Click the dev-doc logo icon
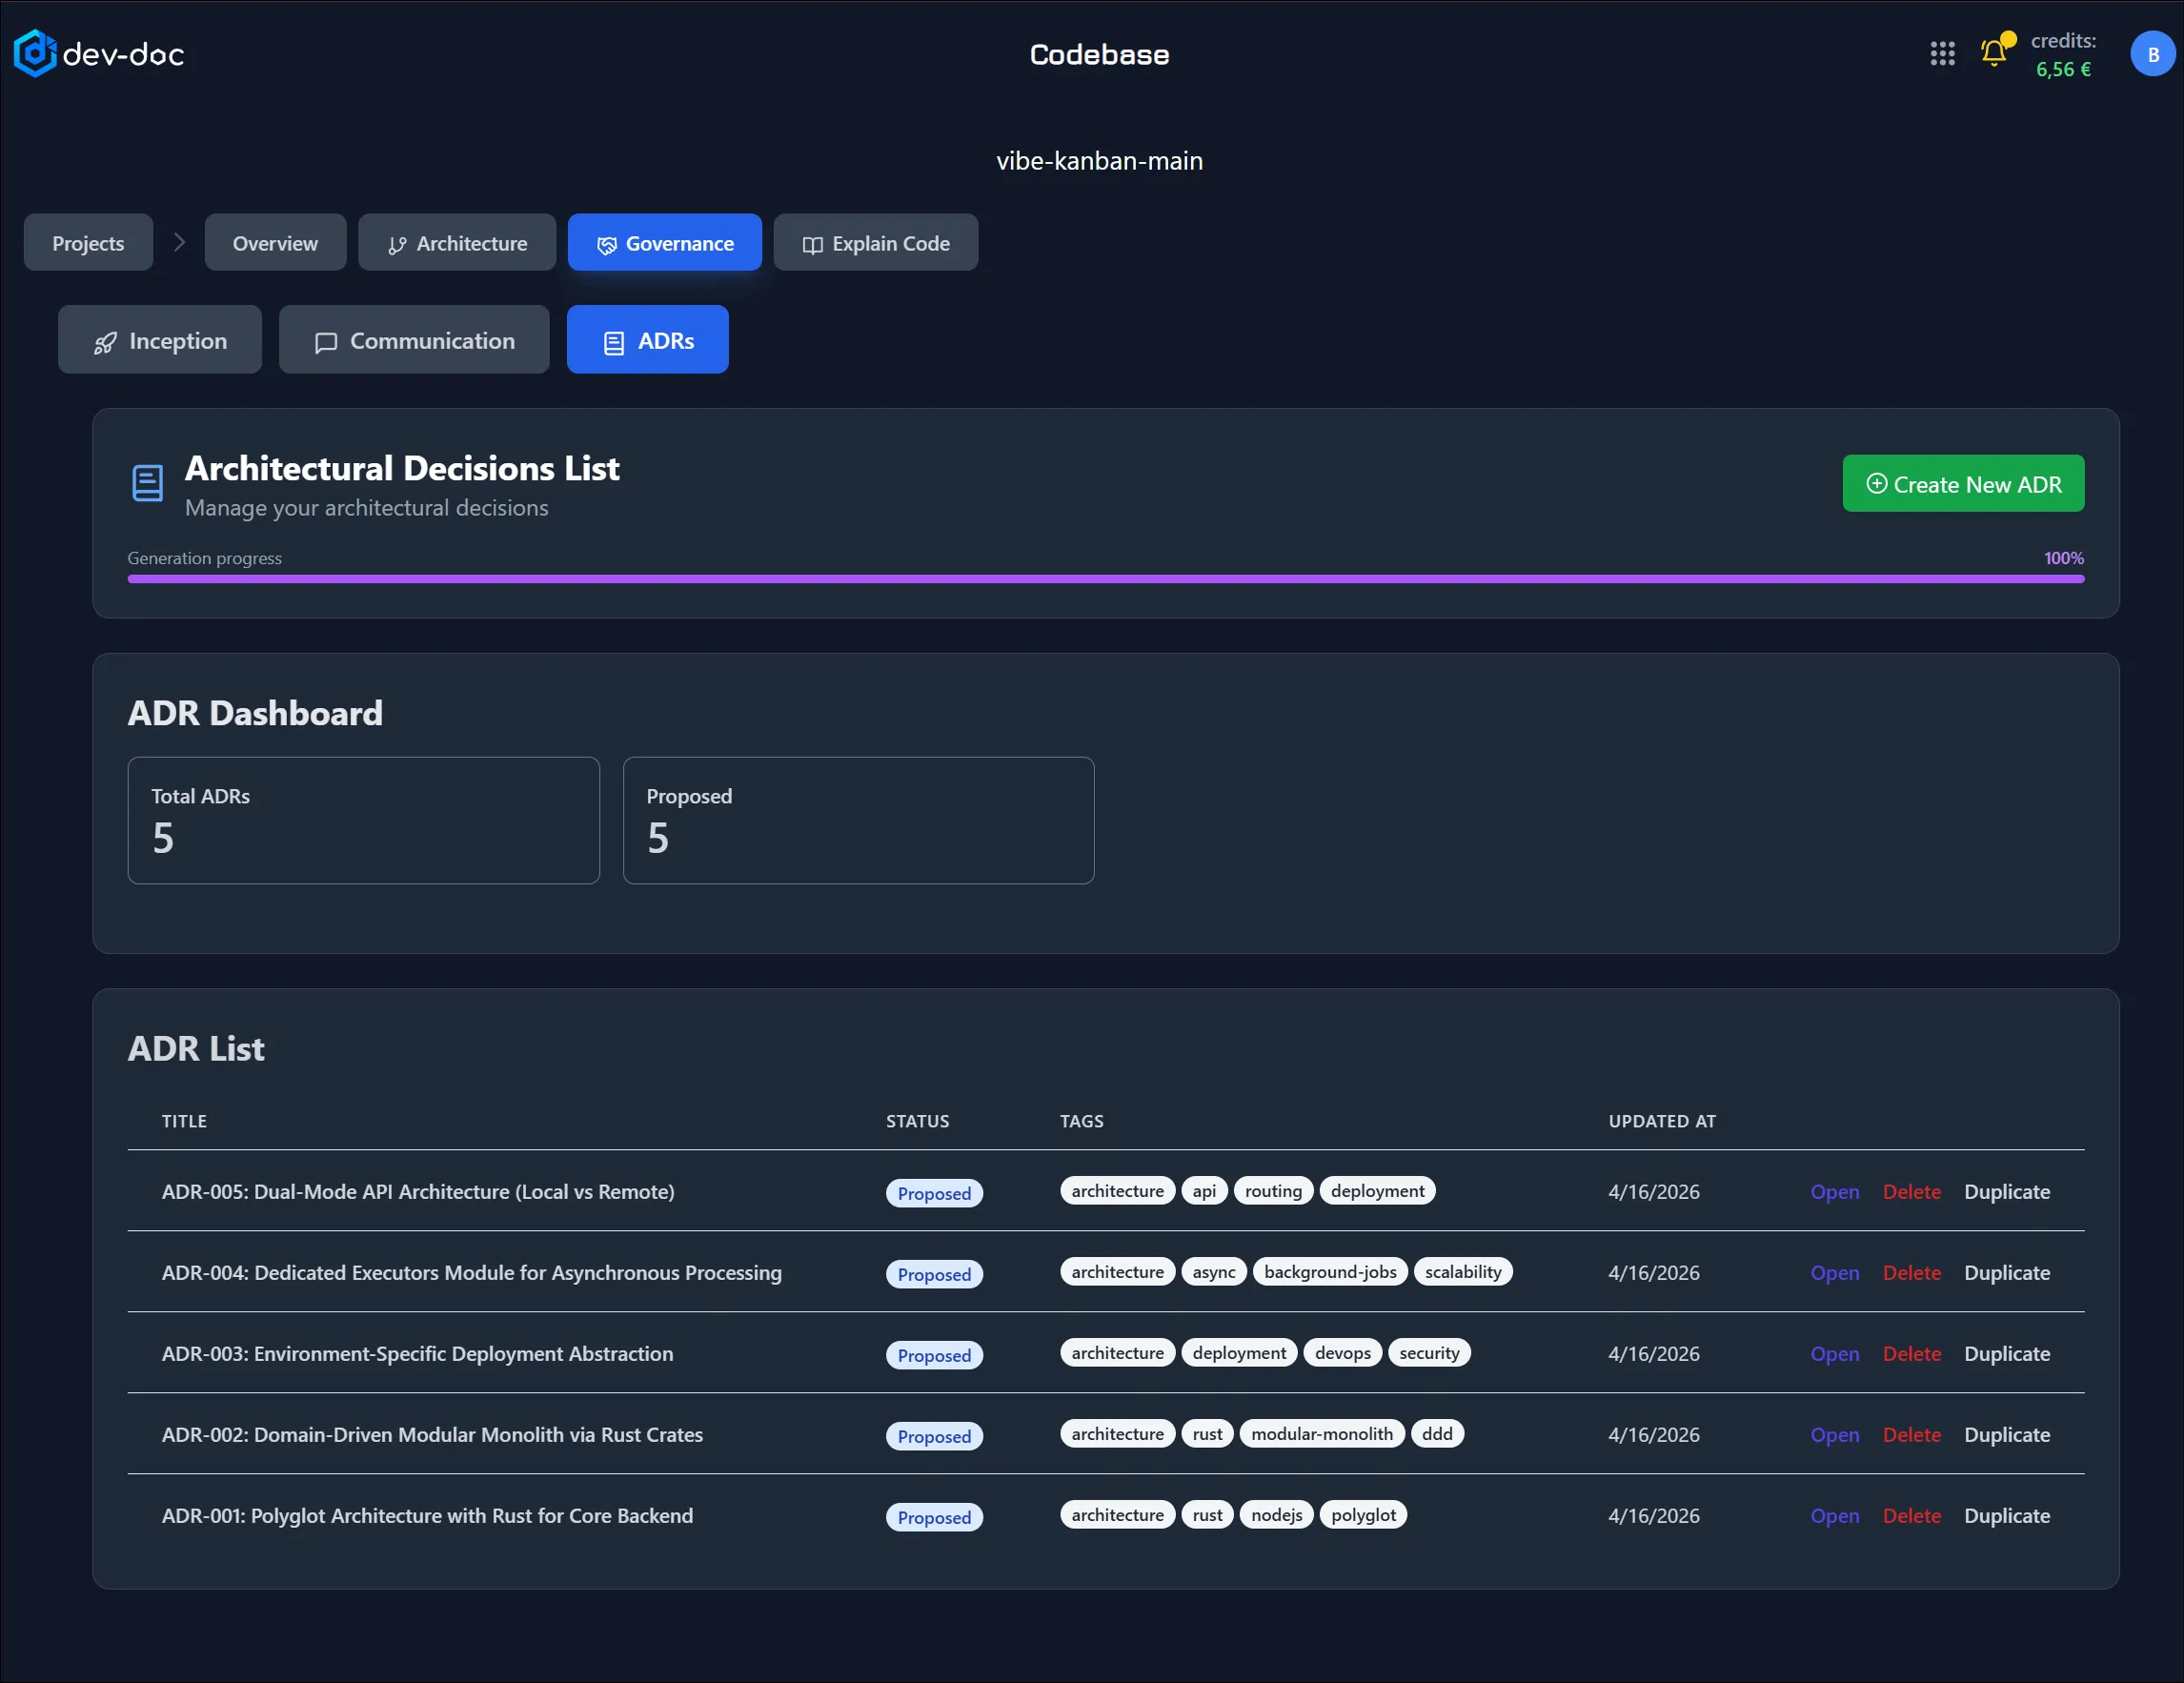Screen dimensions: 2184x1683 35,53
